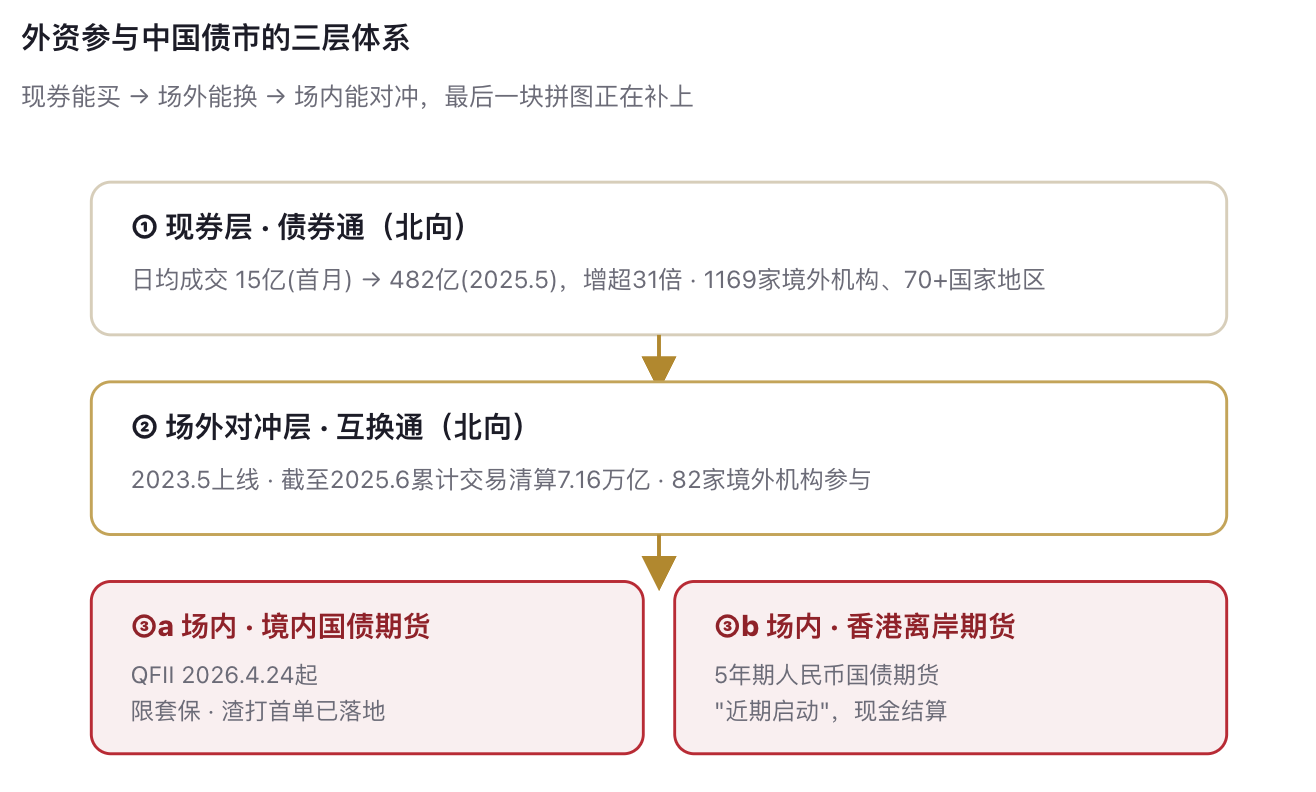
Task: Click the circled ③ icon before a 场内
Action: click(x=143, y=627)
